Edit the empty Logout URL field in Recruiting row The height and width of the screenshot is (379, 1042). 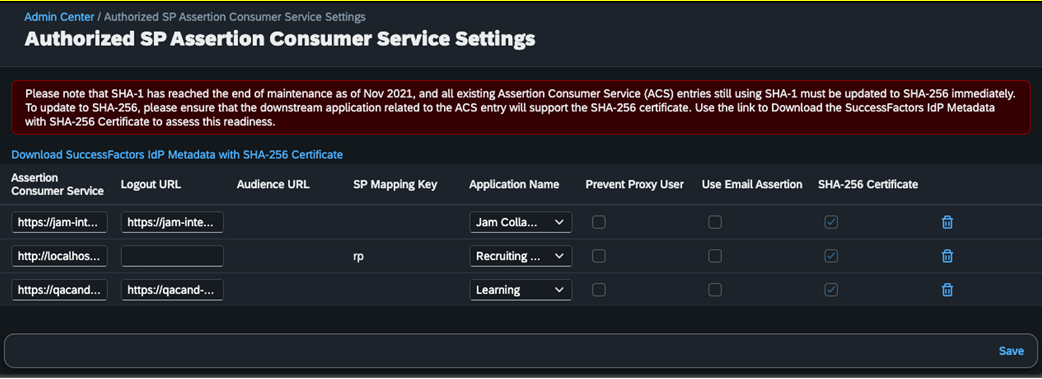point(172,256)
